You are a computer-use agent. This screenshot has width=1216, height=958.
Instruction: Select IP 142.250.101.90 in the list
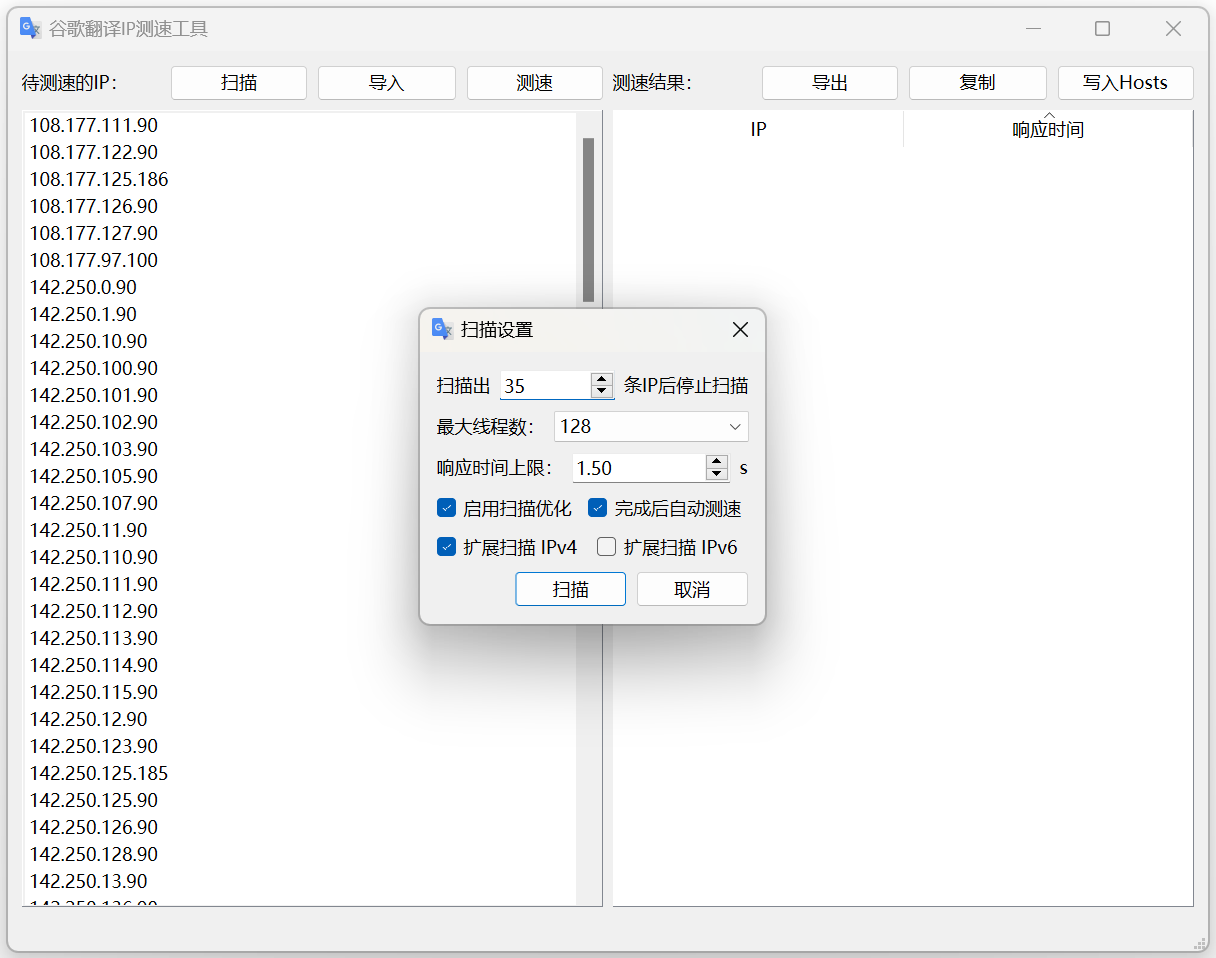[x=94, y=395]
